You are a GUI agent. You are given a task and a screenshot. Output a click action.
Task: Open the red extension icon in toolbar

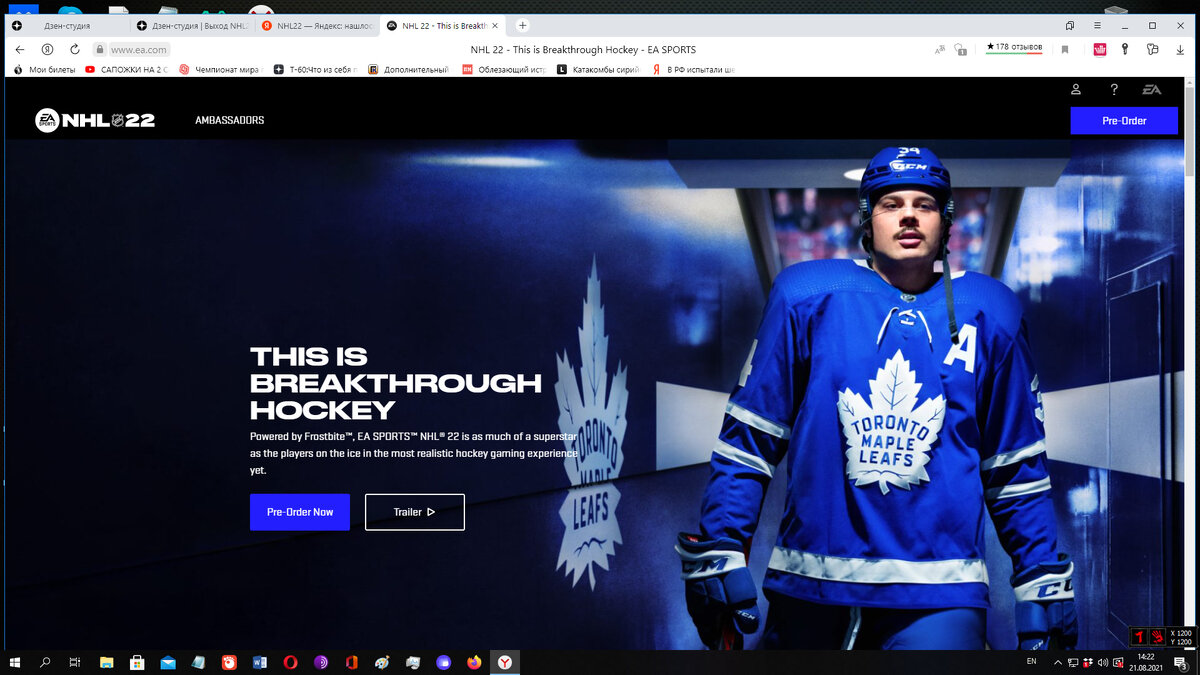click(1099, 49)
